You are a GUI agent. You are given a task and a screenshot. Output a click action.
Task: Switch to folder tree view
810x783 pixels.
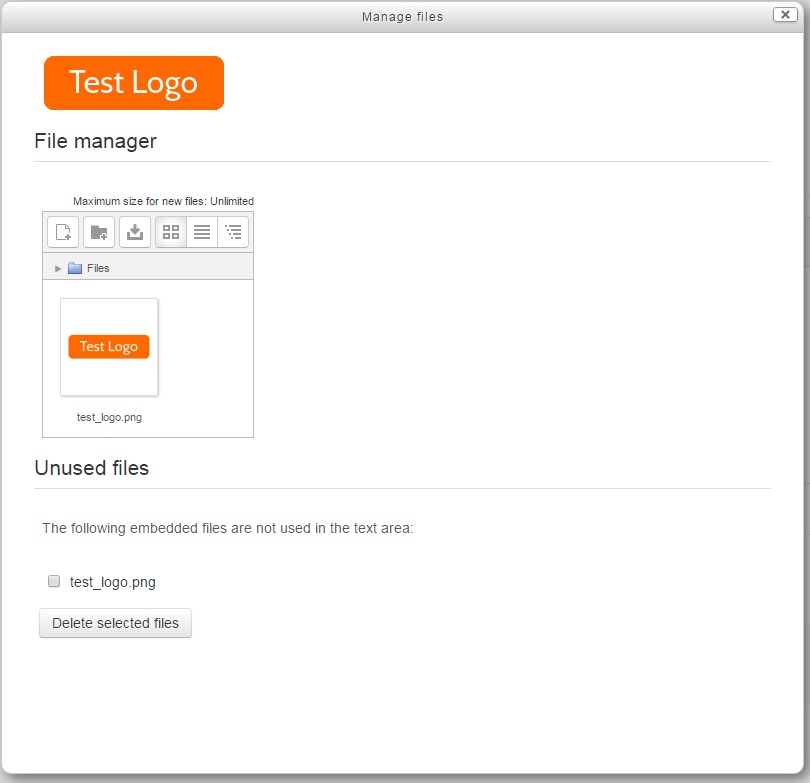coord(233,232)
